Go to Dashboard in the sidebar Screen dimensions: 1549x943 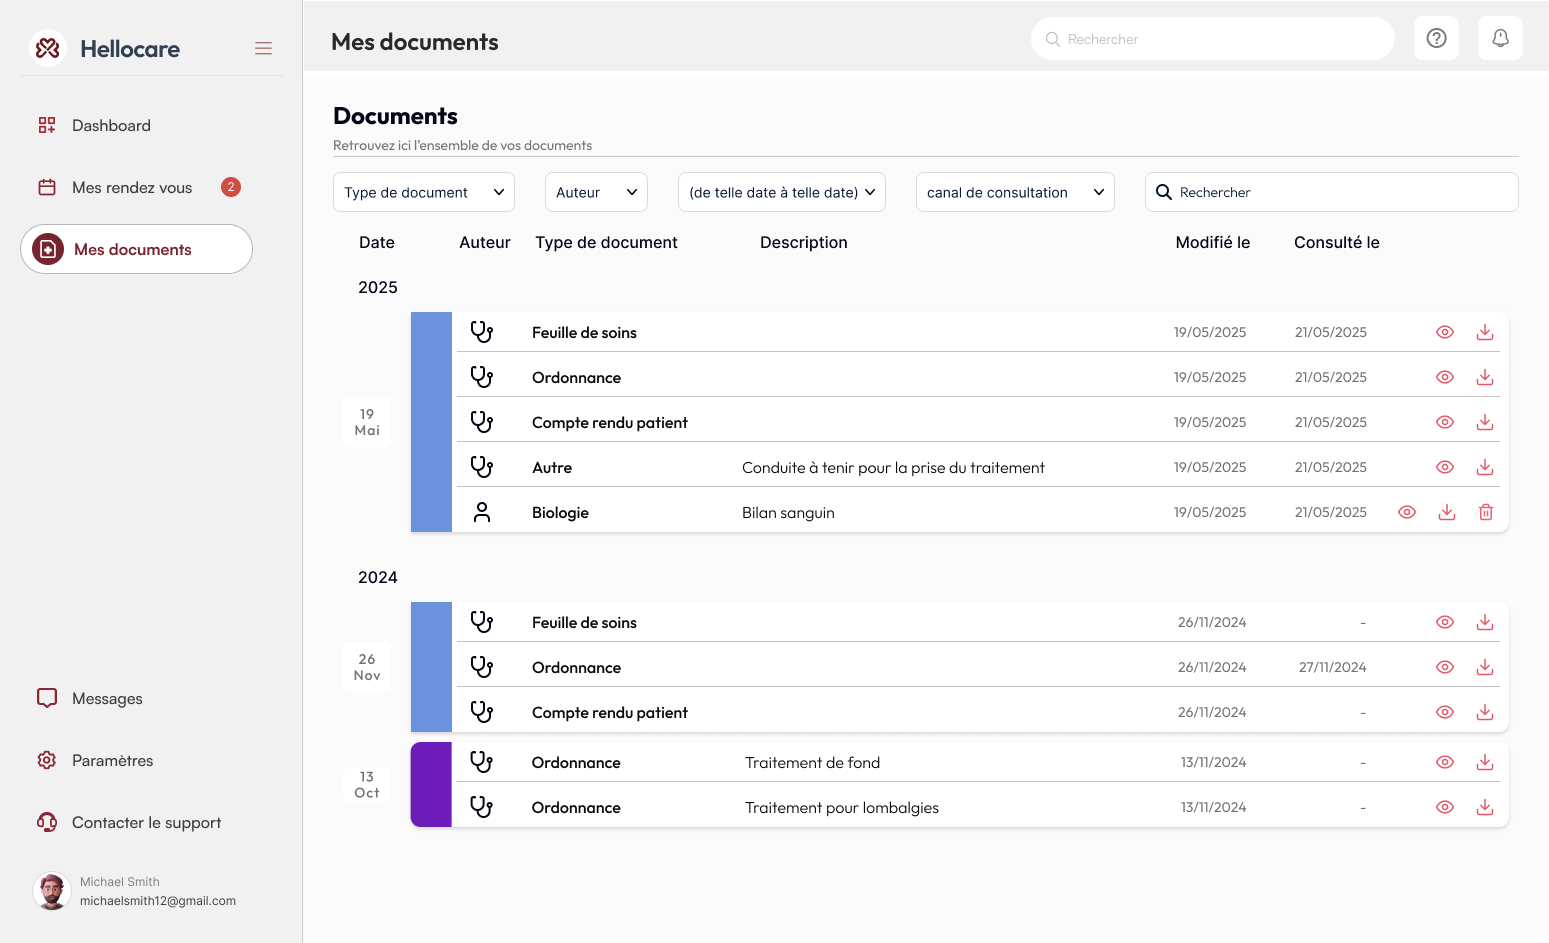pos(111,125)
